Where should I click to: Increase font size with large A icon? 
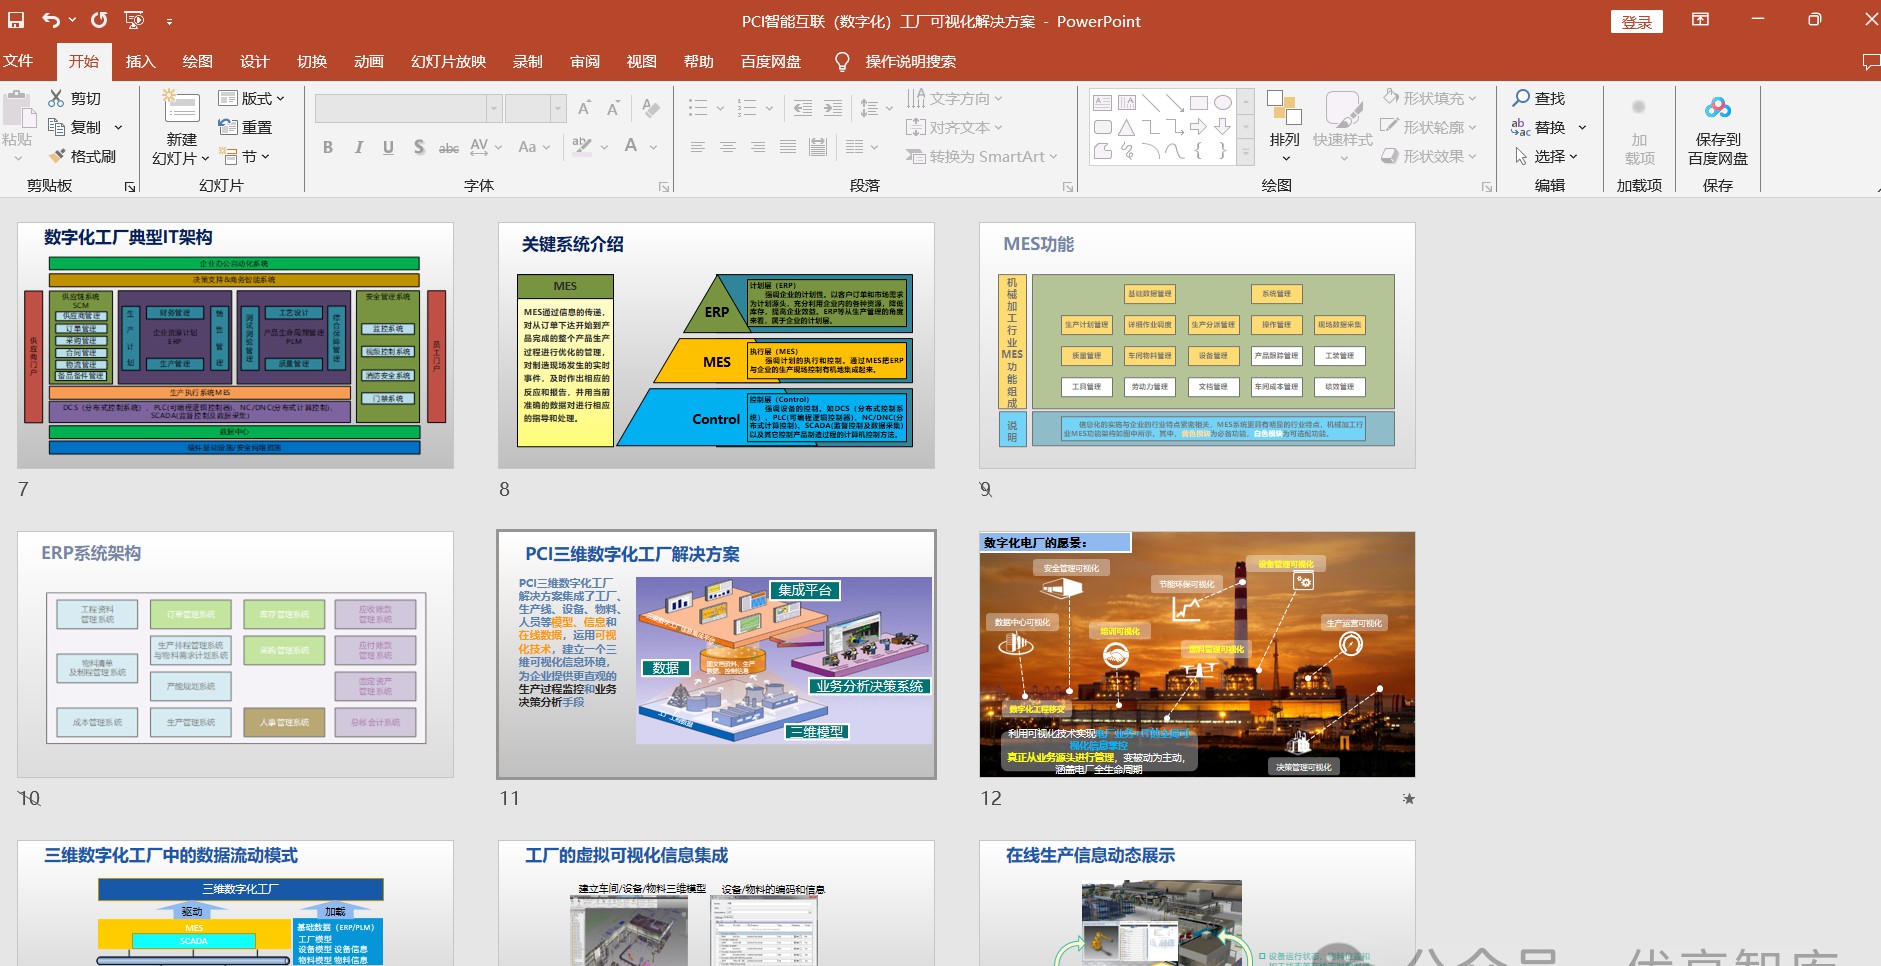(584, 108)
